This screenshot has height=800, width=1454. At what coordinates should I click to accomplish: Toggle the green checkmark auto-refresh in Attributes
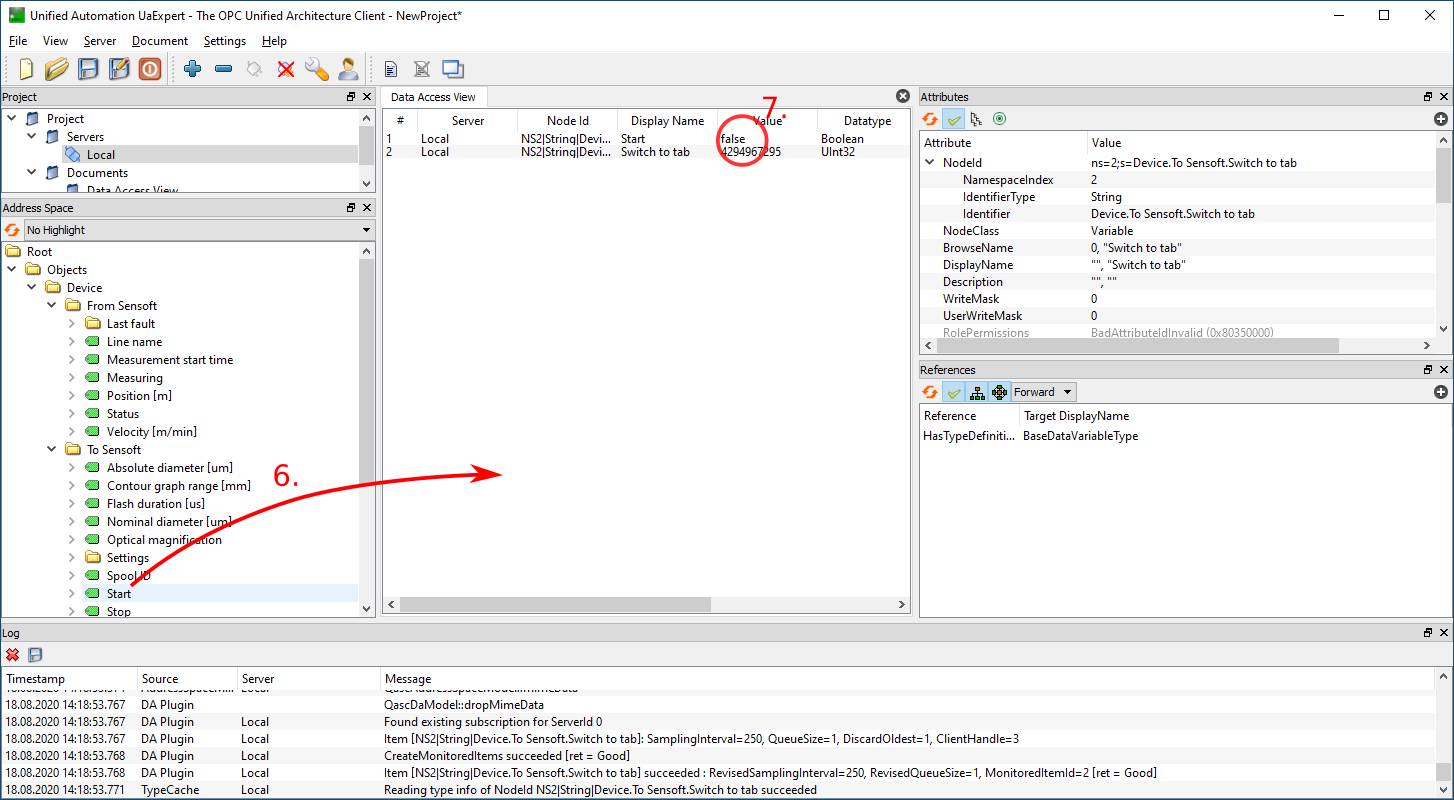click(954, 119)
